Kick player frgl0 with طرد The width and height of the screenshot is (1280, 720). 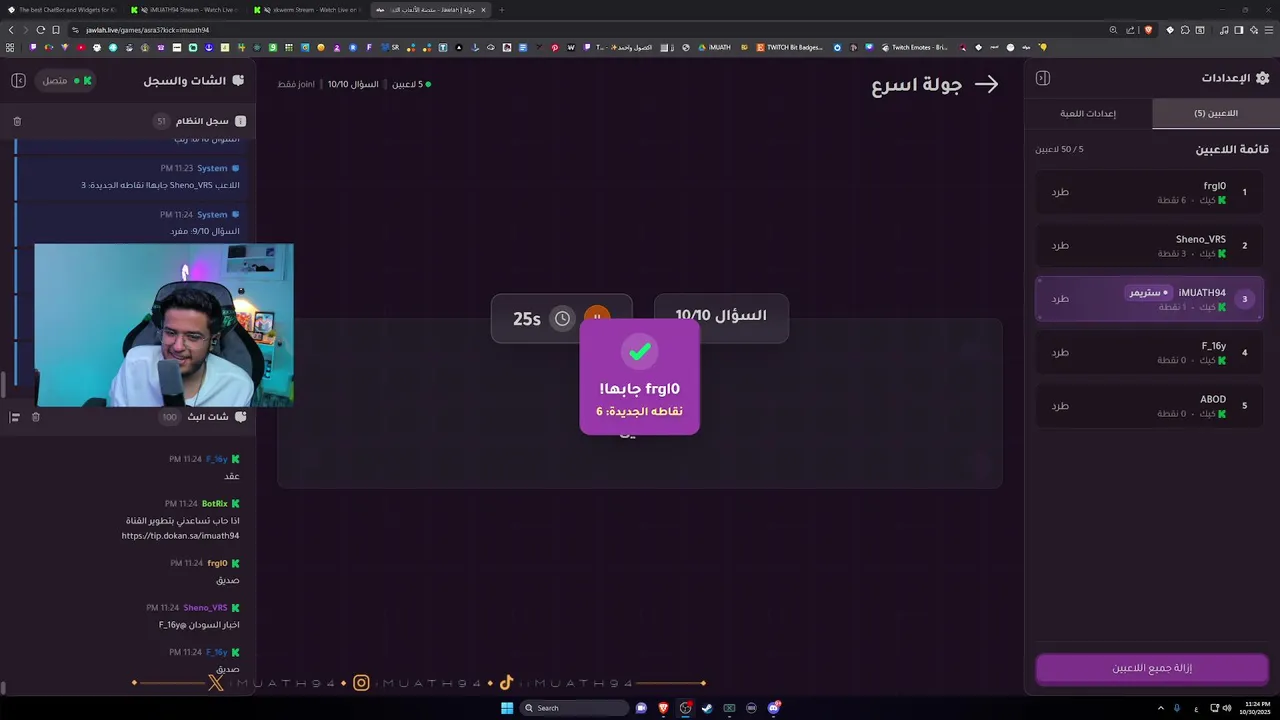click(1060, 192)
